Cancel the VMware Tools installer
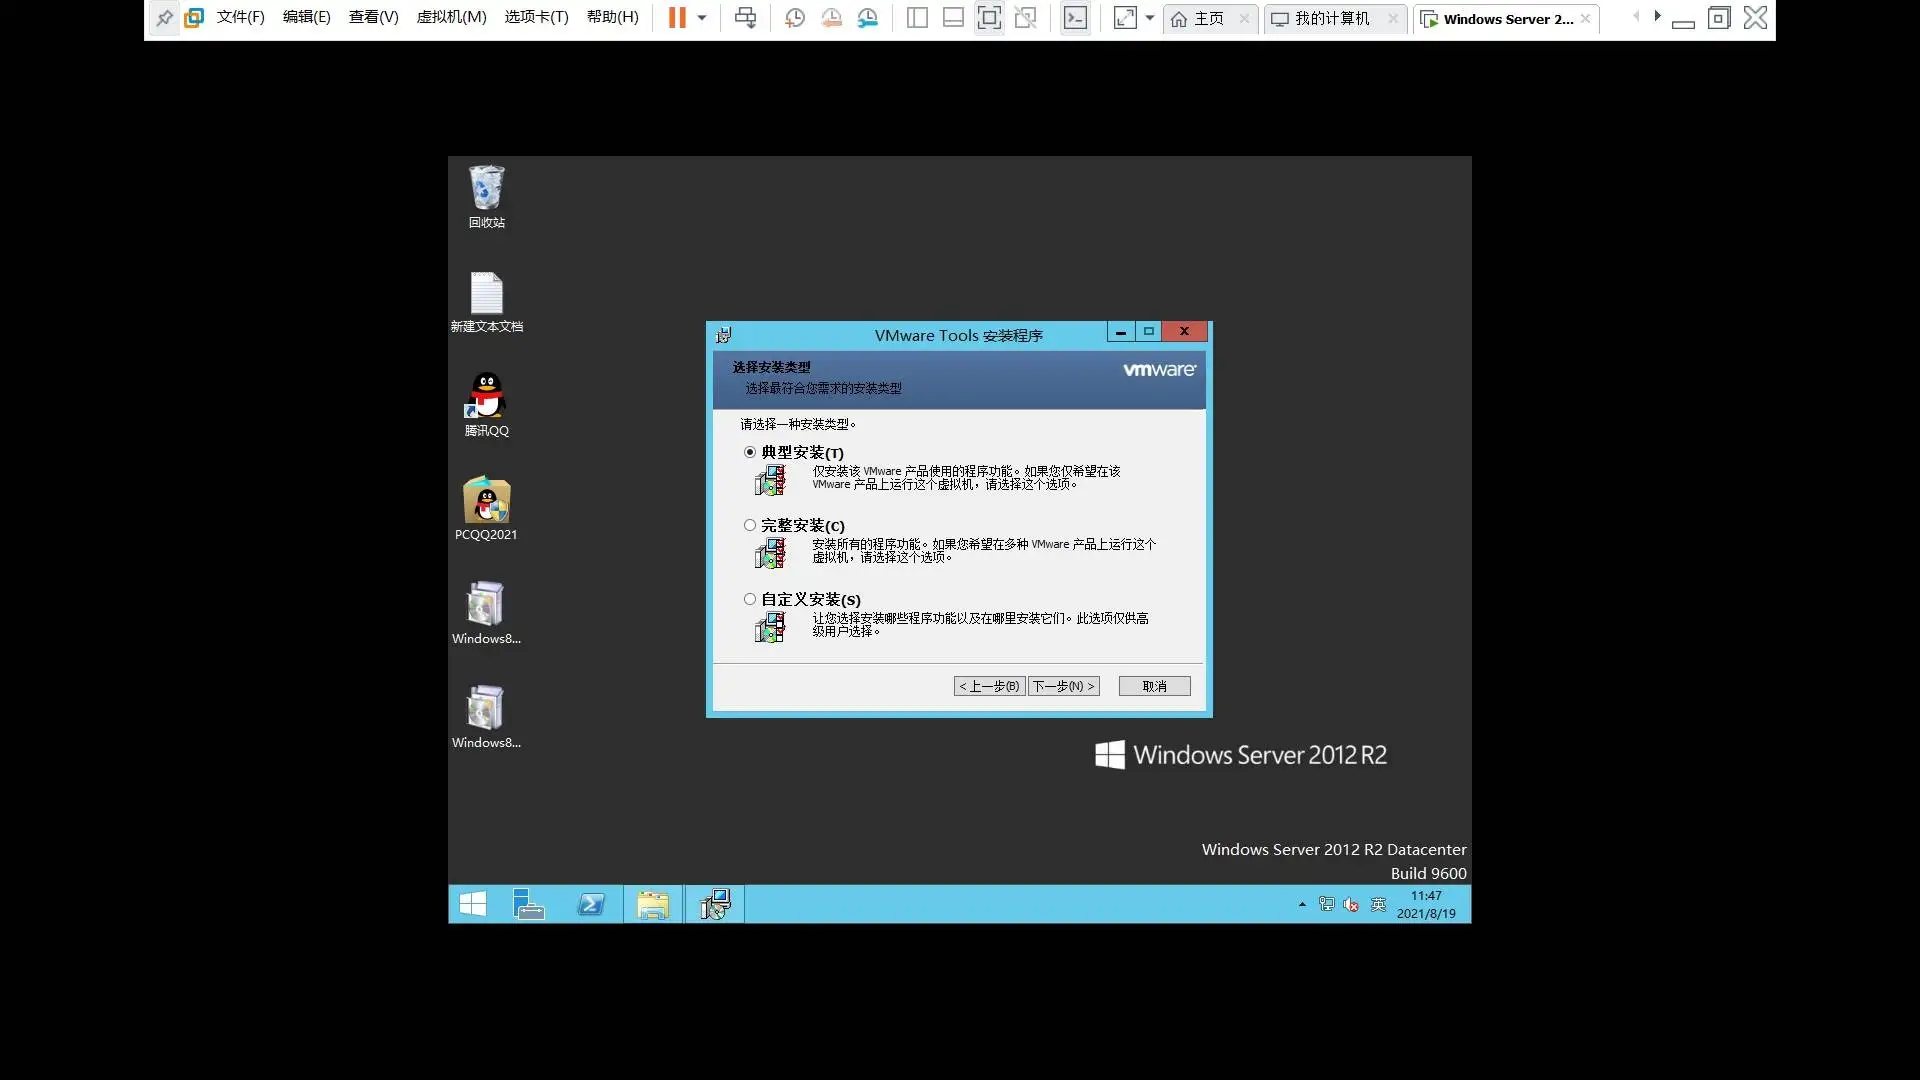Image resolution: width=1920 pixels, height=1080 pixels. (x=1154, y=686)
